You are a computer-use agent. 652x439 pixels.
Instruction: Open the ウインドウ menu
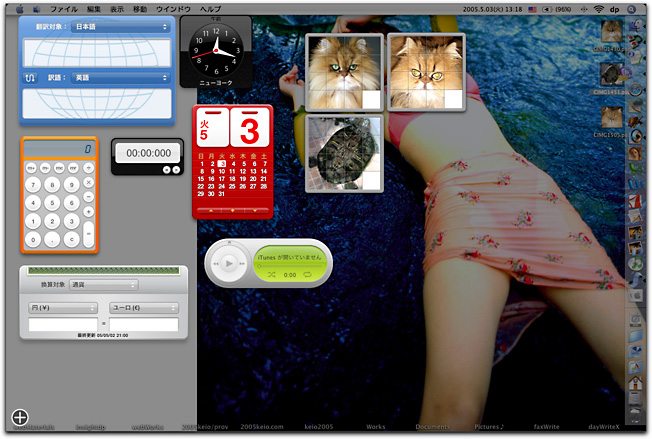click(x=173, y=7)
